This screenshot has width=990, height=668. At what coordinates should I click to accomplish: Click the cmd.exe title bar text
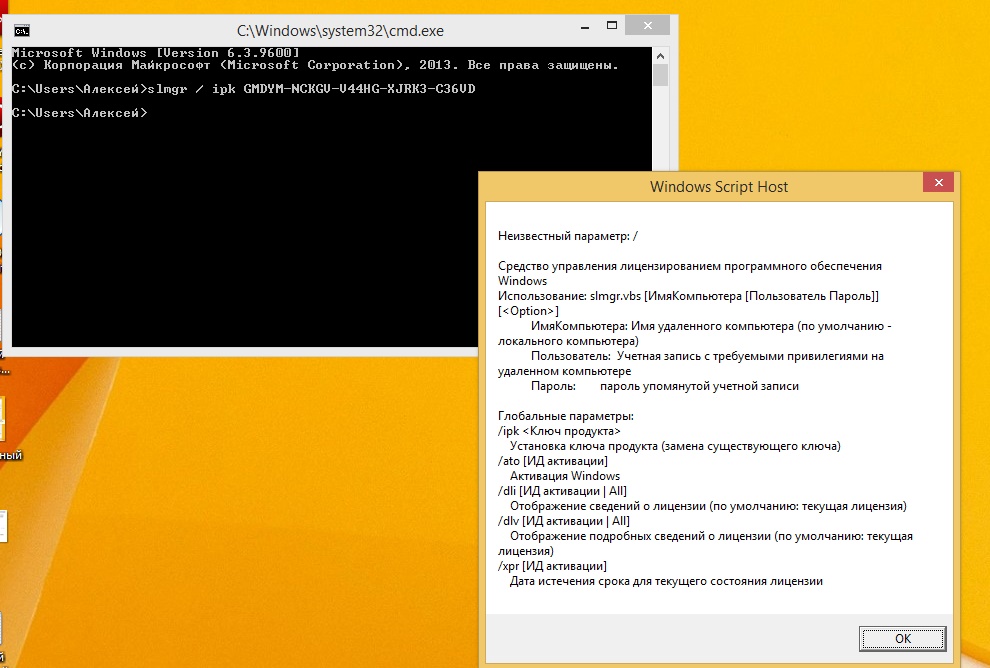tap(340, 30)
